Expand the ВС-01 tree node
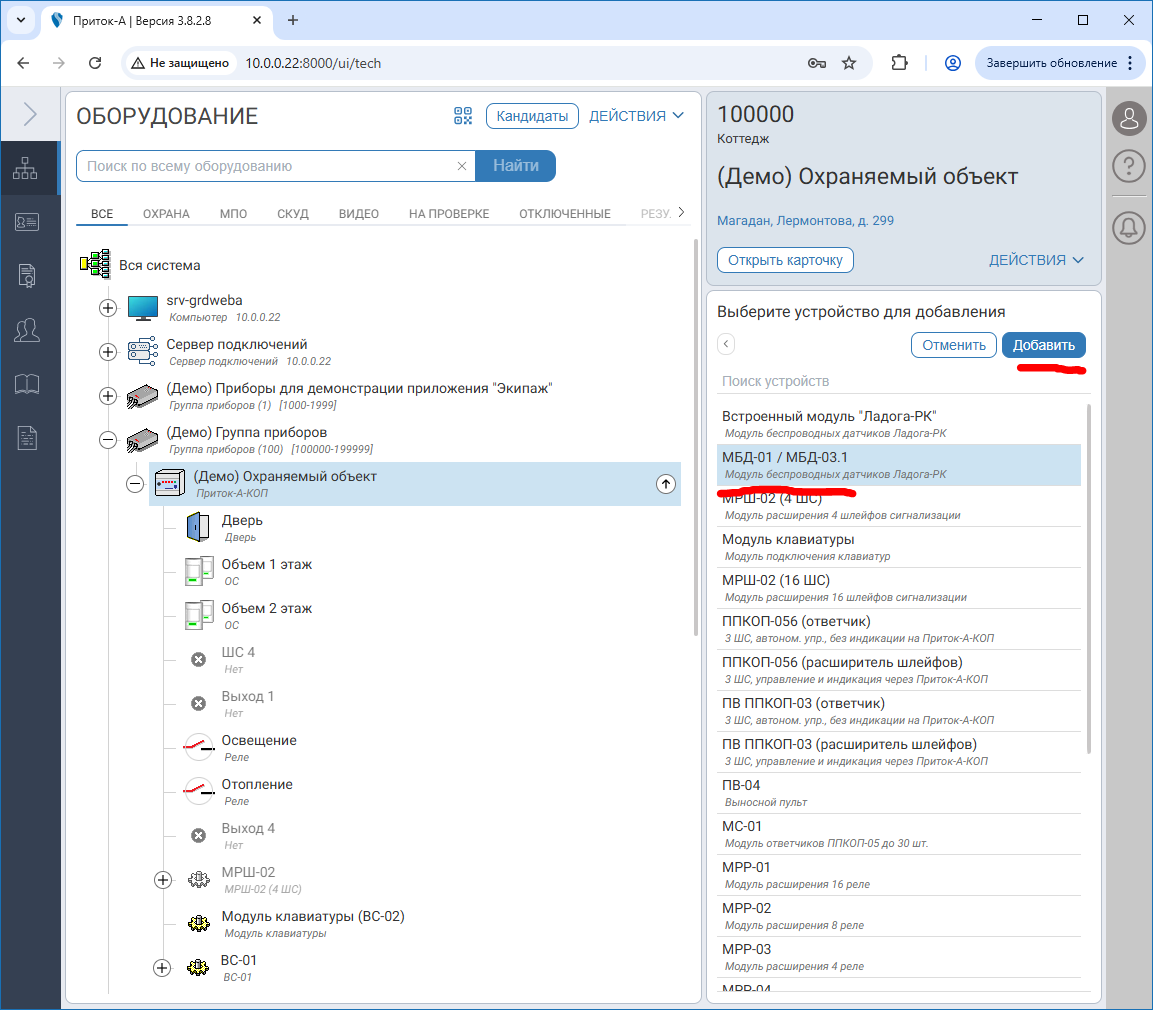The height and width of the screenshot is (1010, 1153). click(163, 968)
